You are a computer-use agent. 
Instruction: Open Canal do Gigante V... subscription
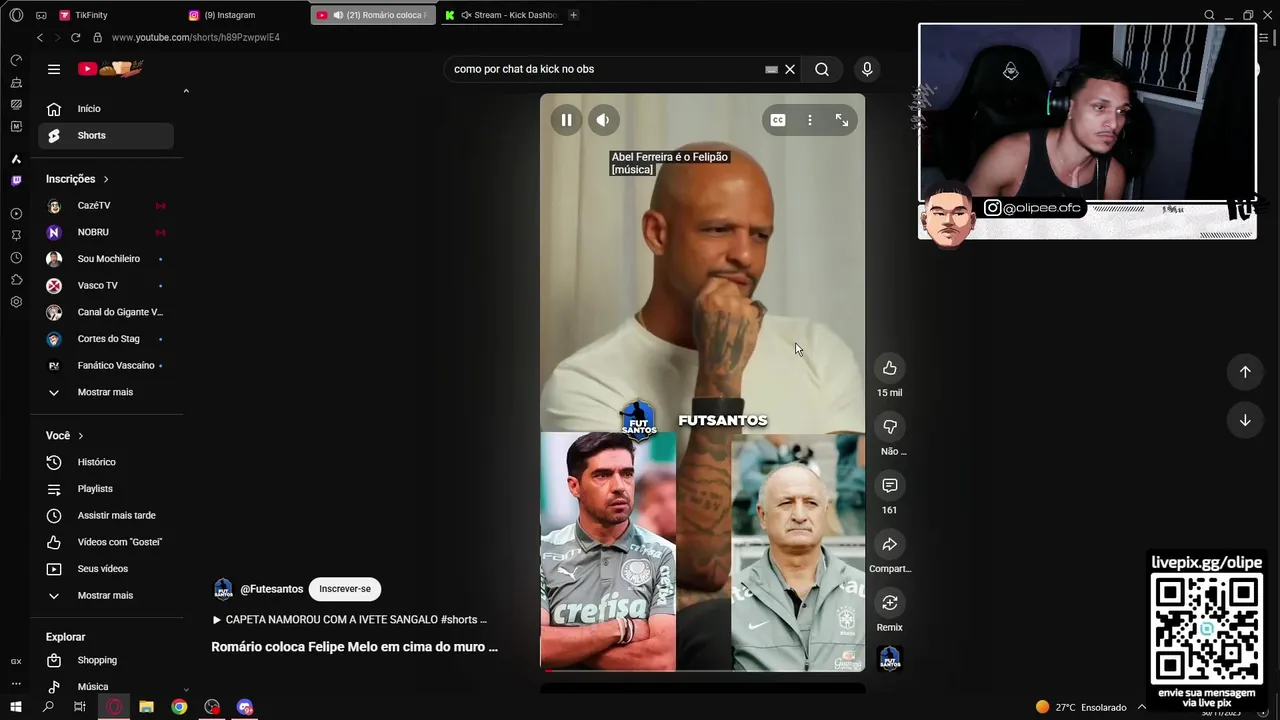click(x=105, y=312)
